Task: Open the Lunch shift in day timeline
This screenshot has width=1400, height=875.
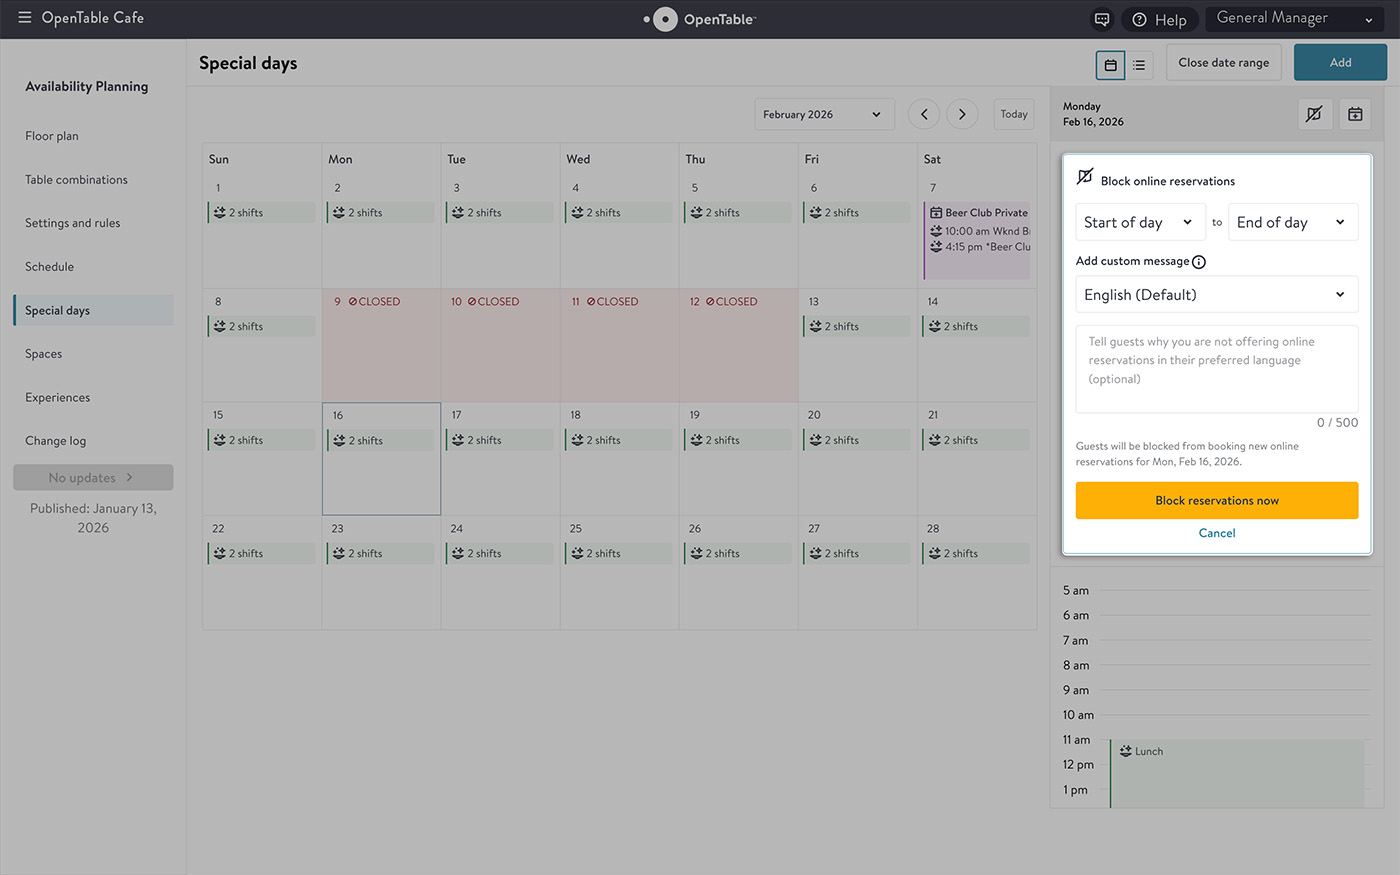Action: pyautogui.click(x=1237, y=773)
